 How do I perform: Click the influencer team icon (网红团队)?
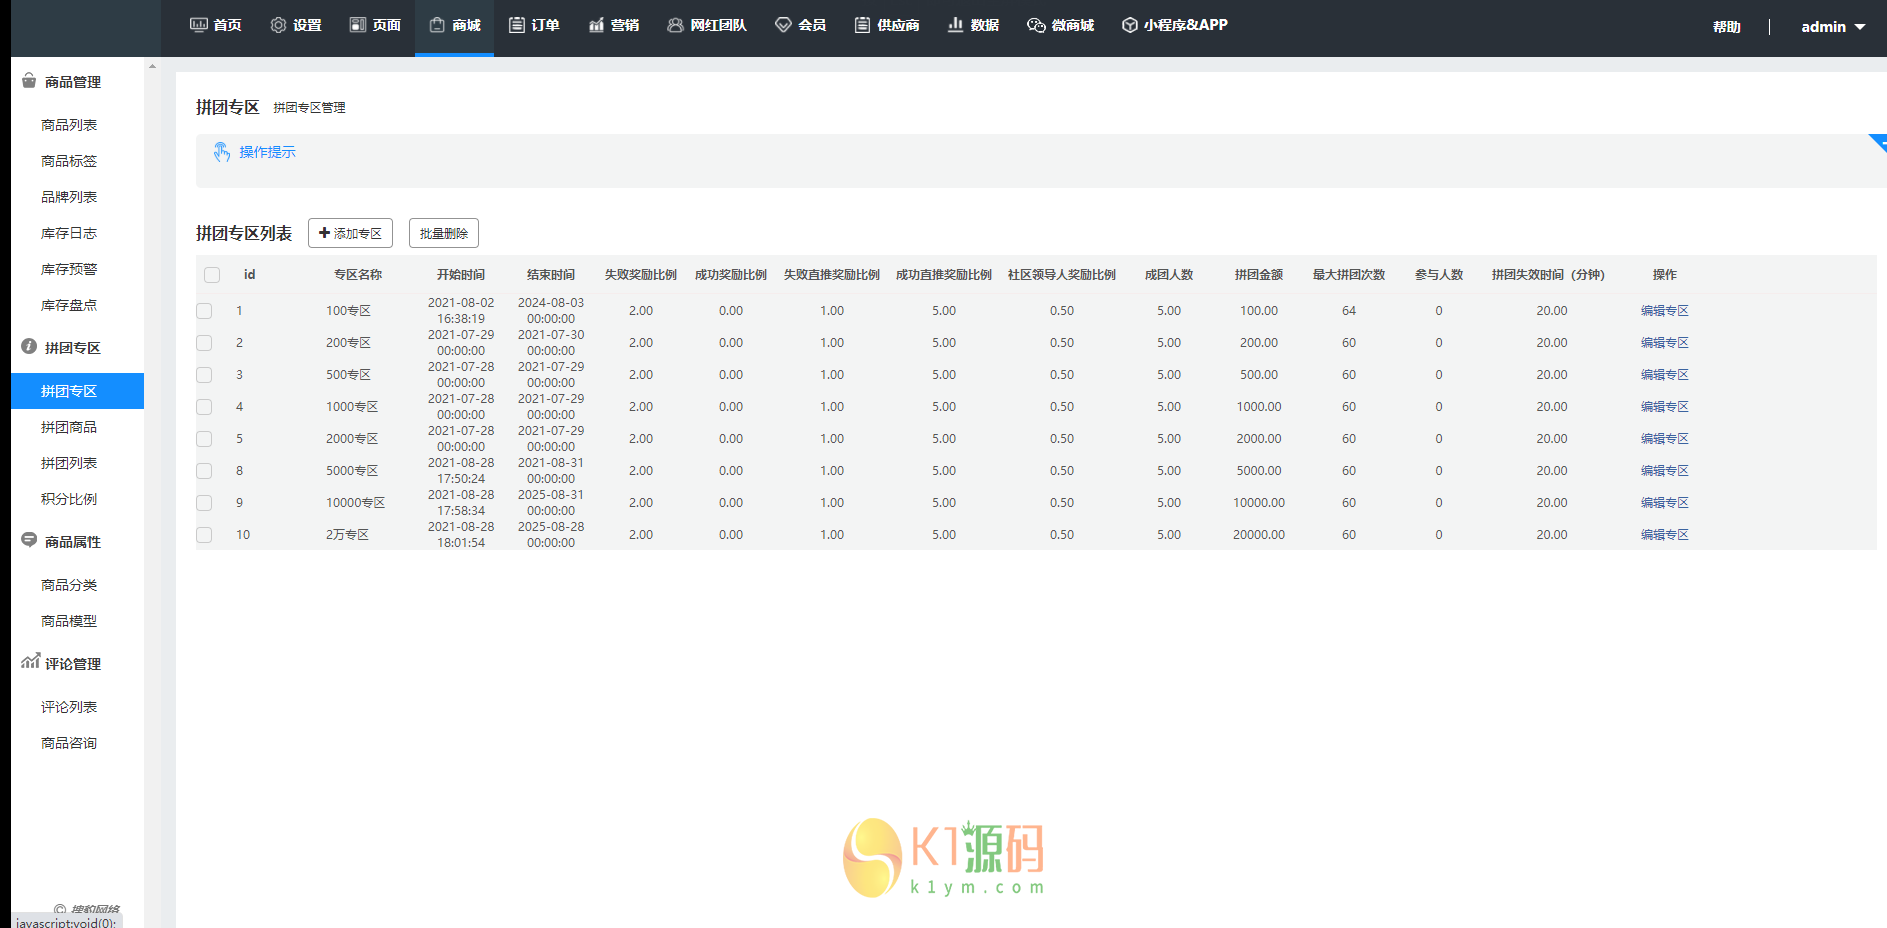click(x=676, y=25)
